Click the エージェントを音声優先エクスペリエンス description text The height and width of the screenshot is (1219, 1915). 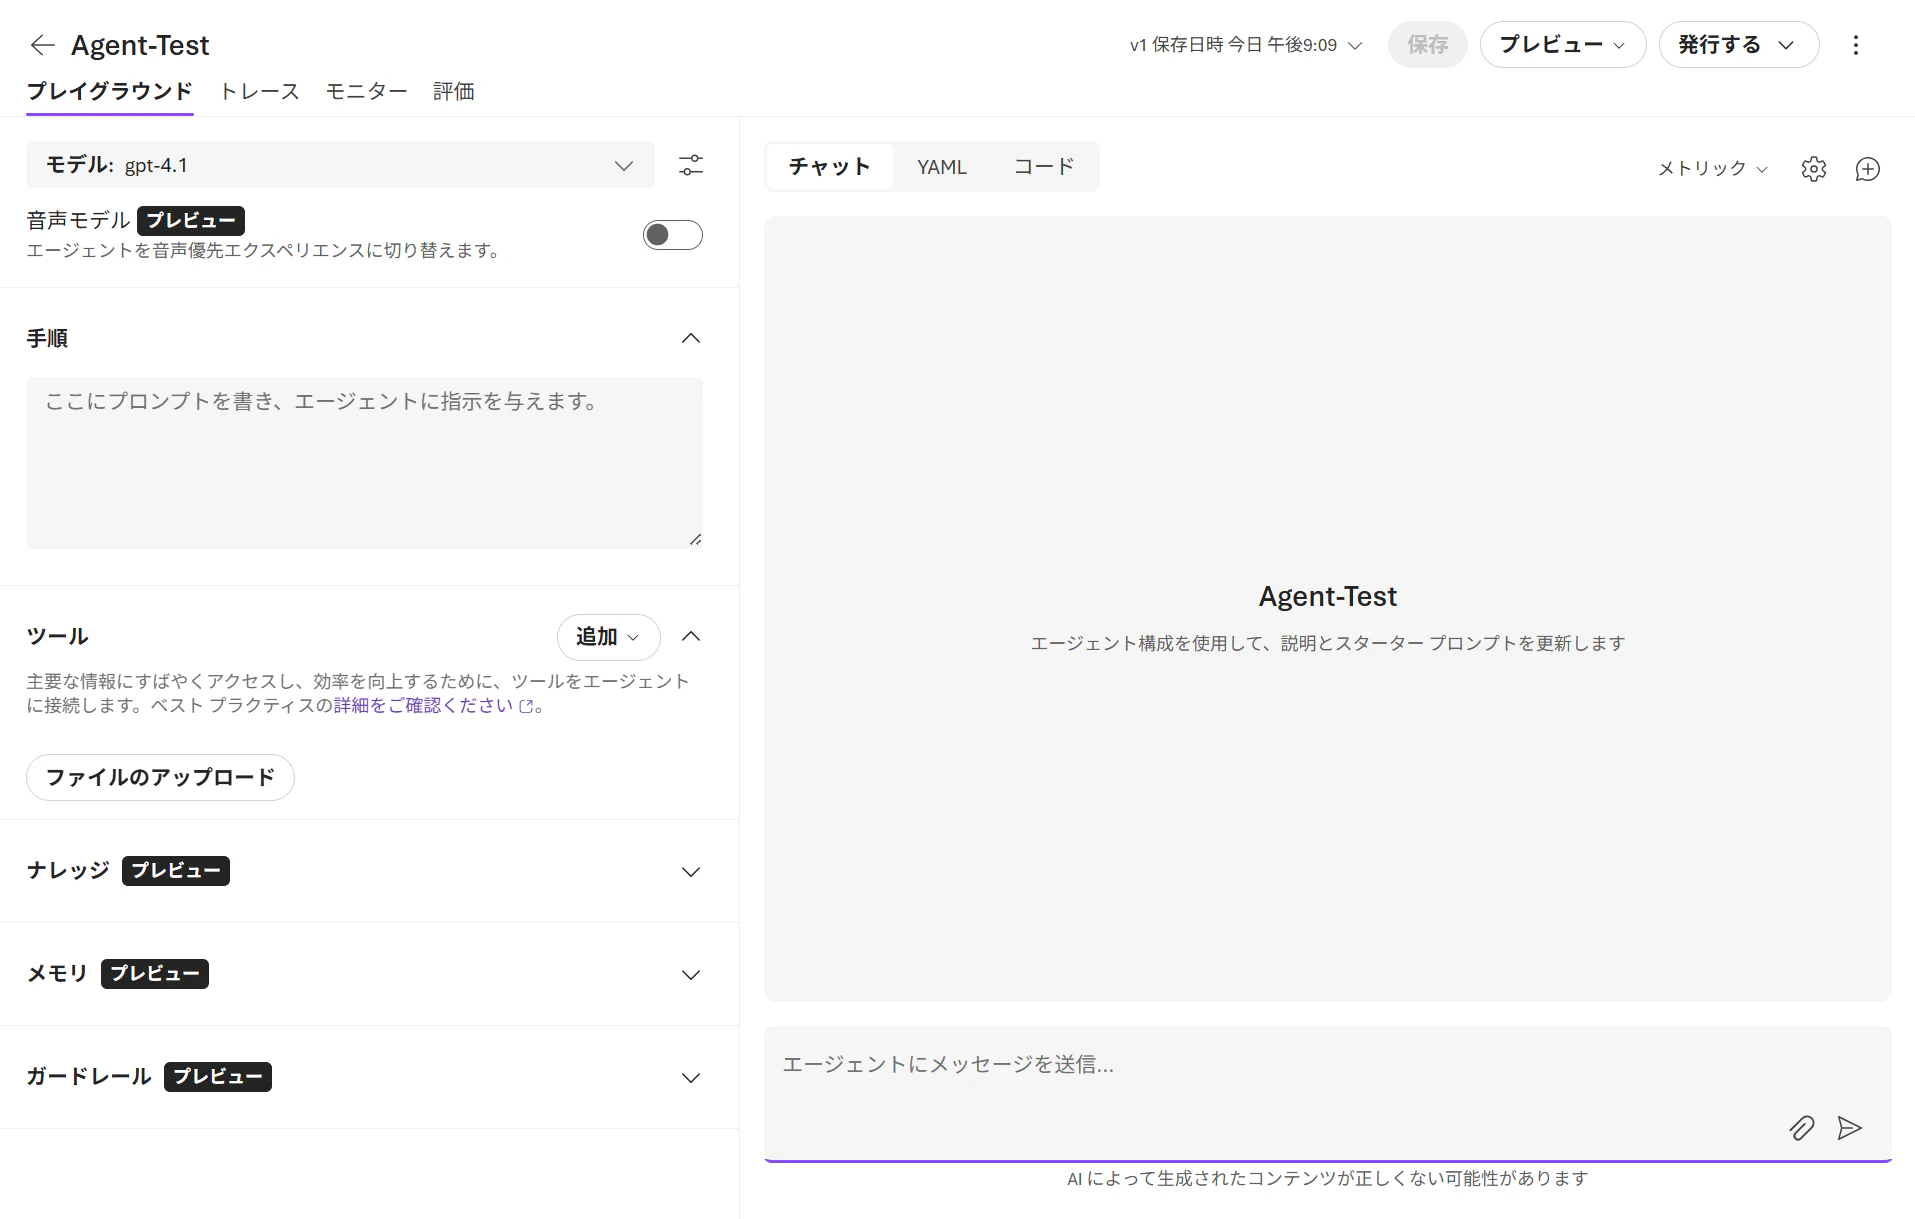(x=263, y=250)
